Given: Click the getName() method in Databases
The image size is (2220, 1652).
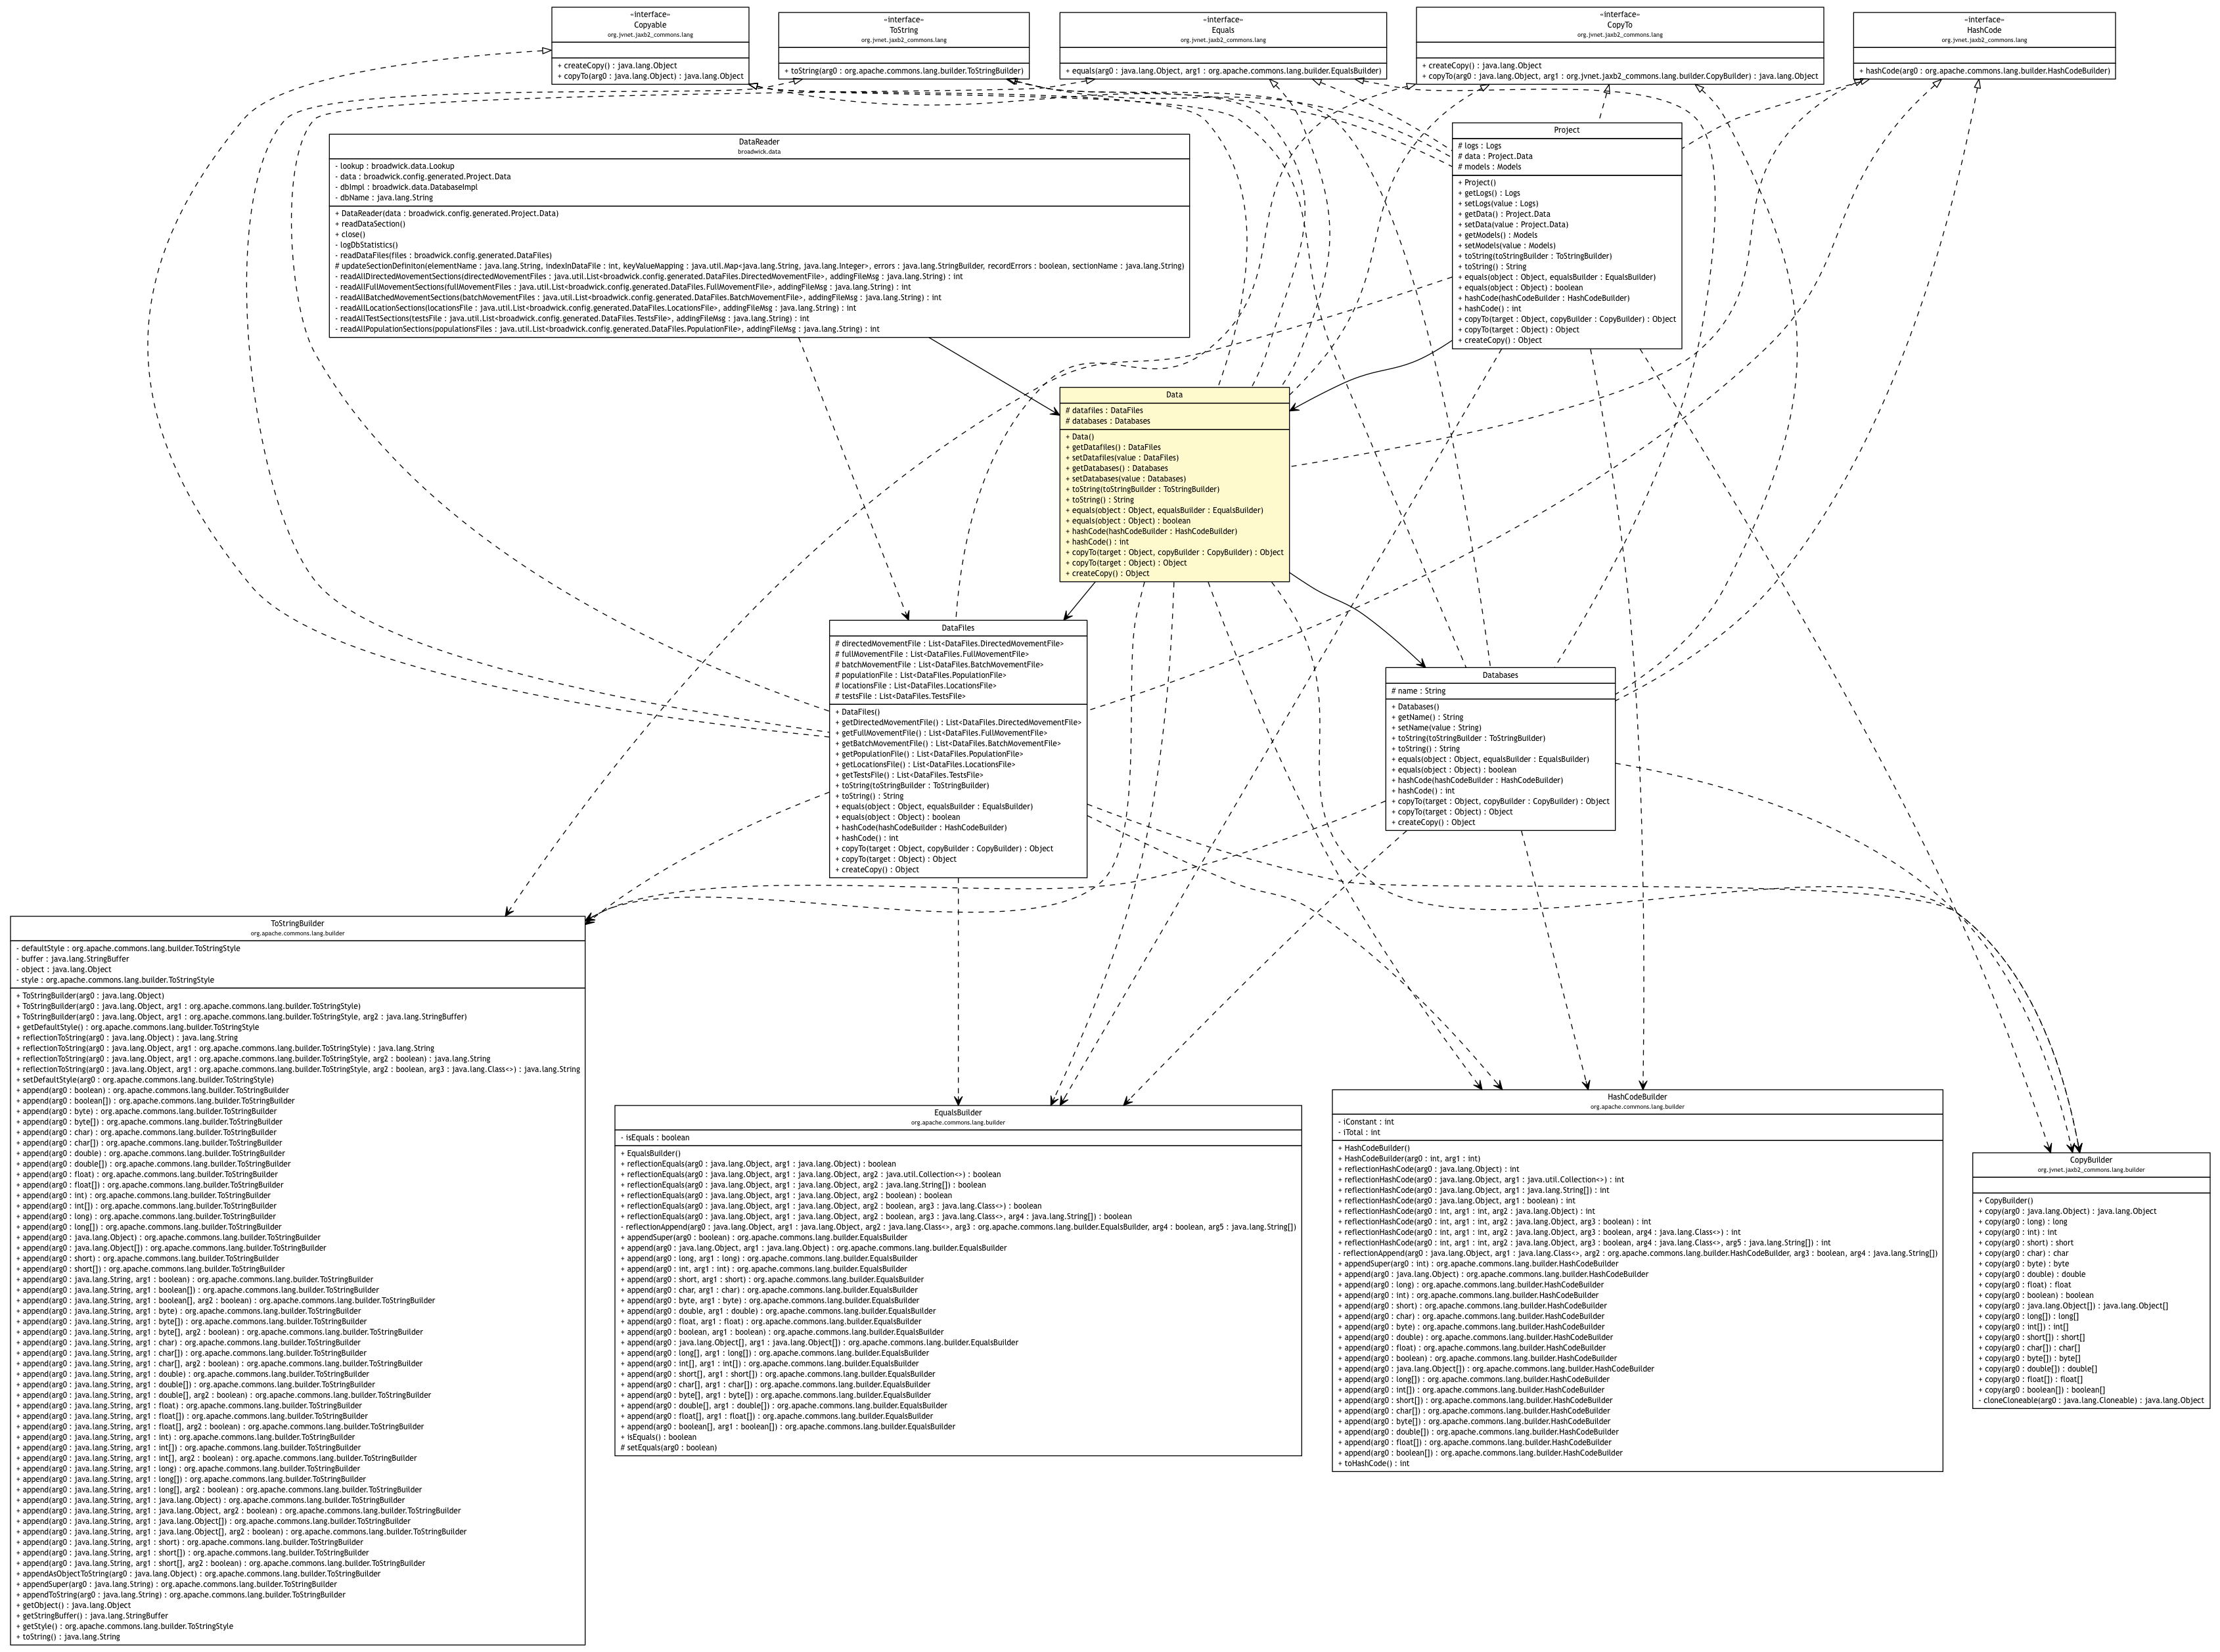Looking at the screenshot, I should [1427, 717].
